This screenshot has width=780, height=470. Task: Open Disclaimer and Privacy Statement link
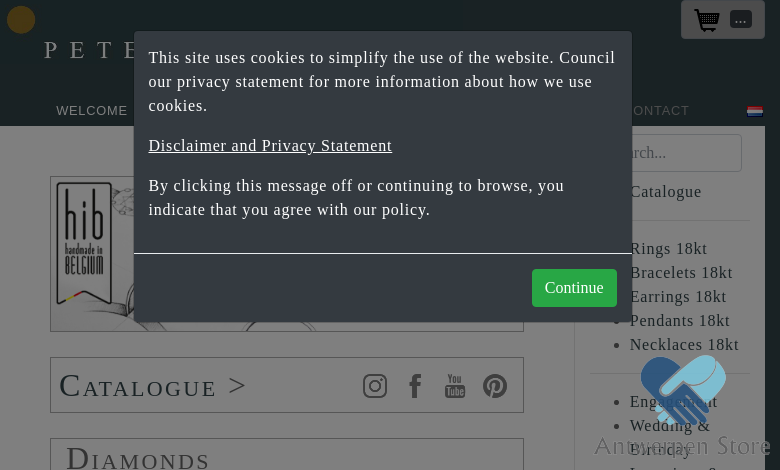click(270, 146)
